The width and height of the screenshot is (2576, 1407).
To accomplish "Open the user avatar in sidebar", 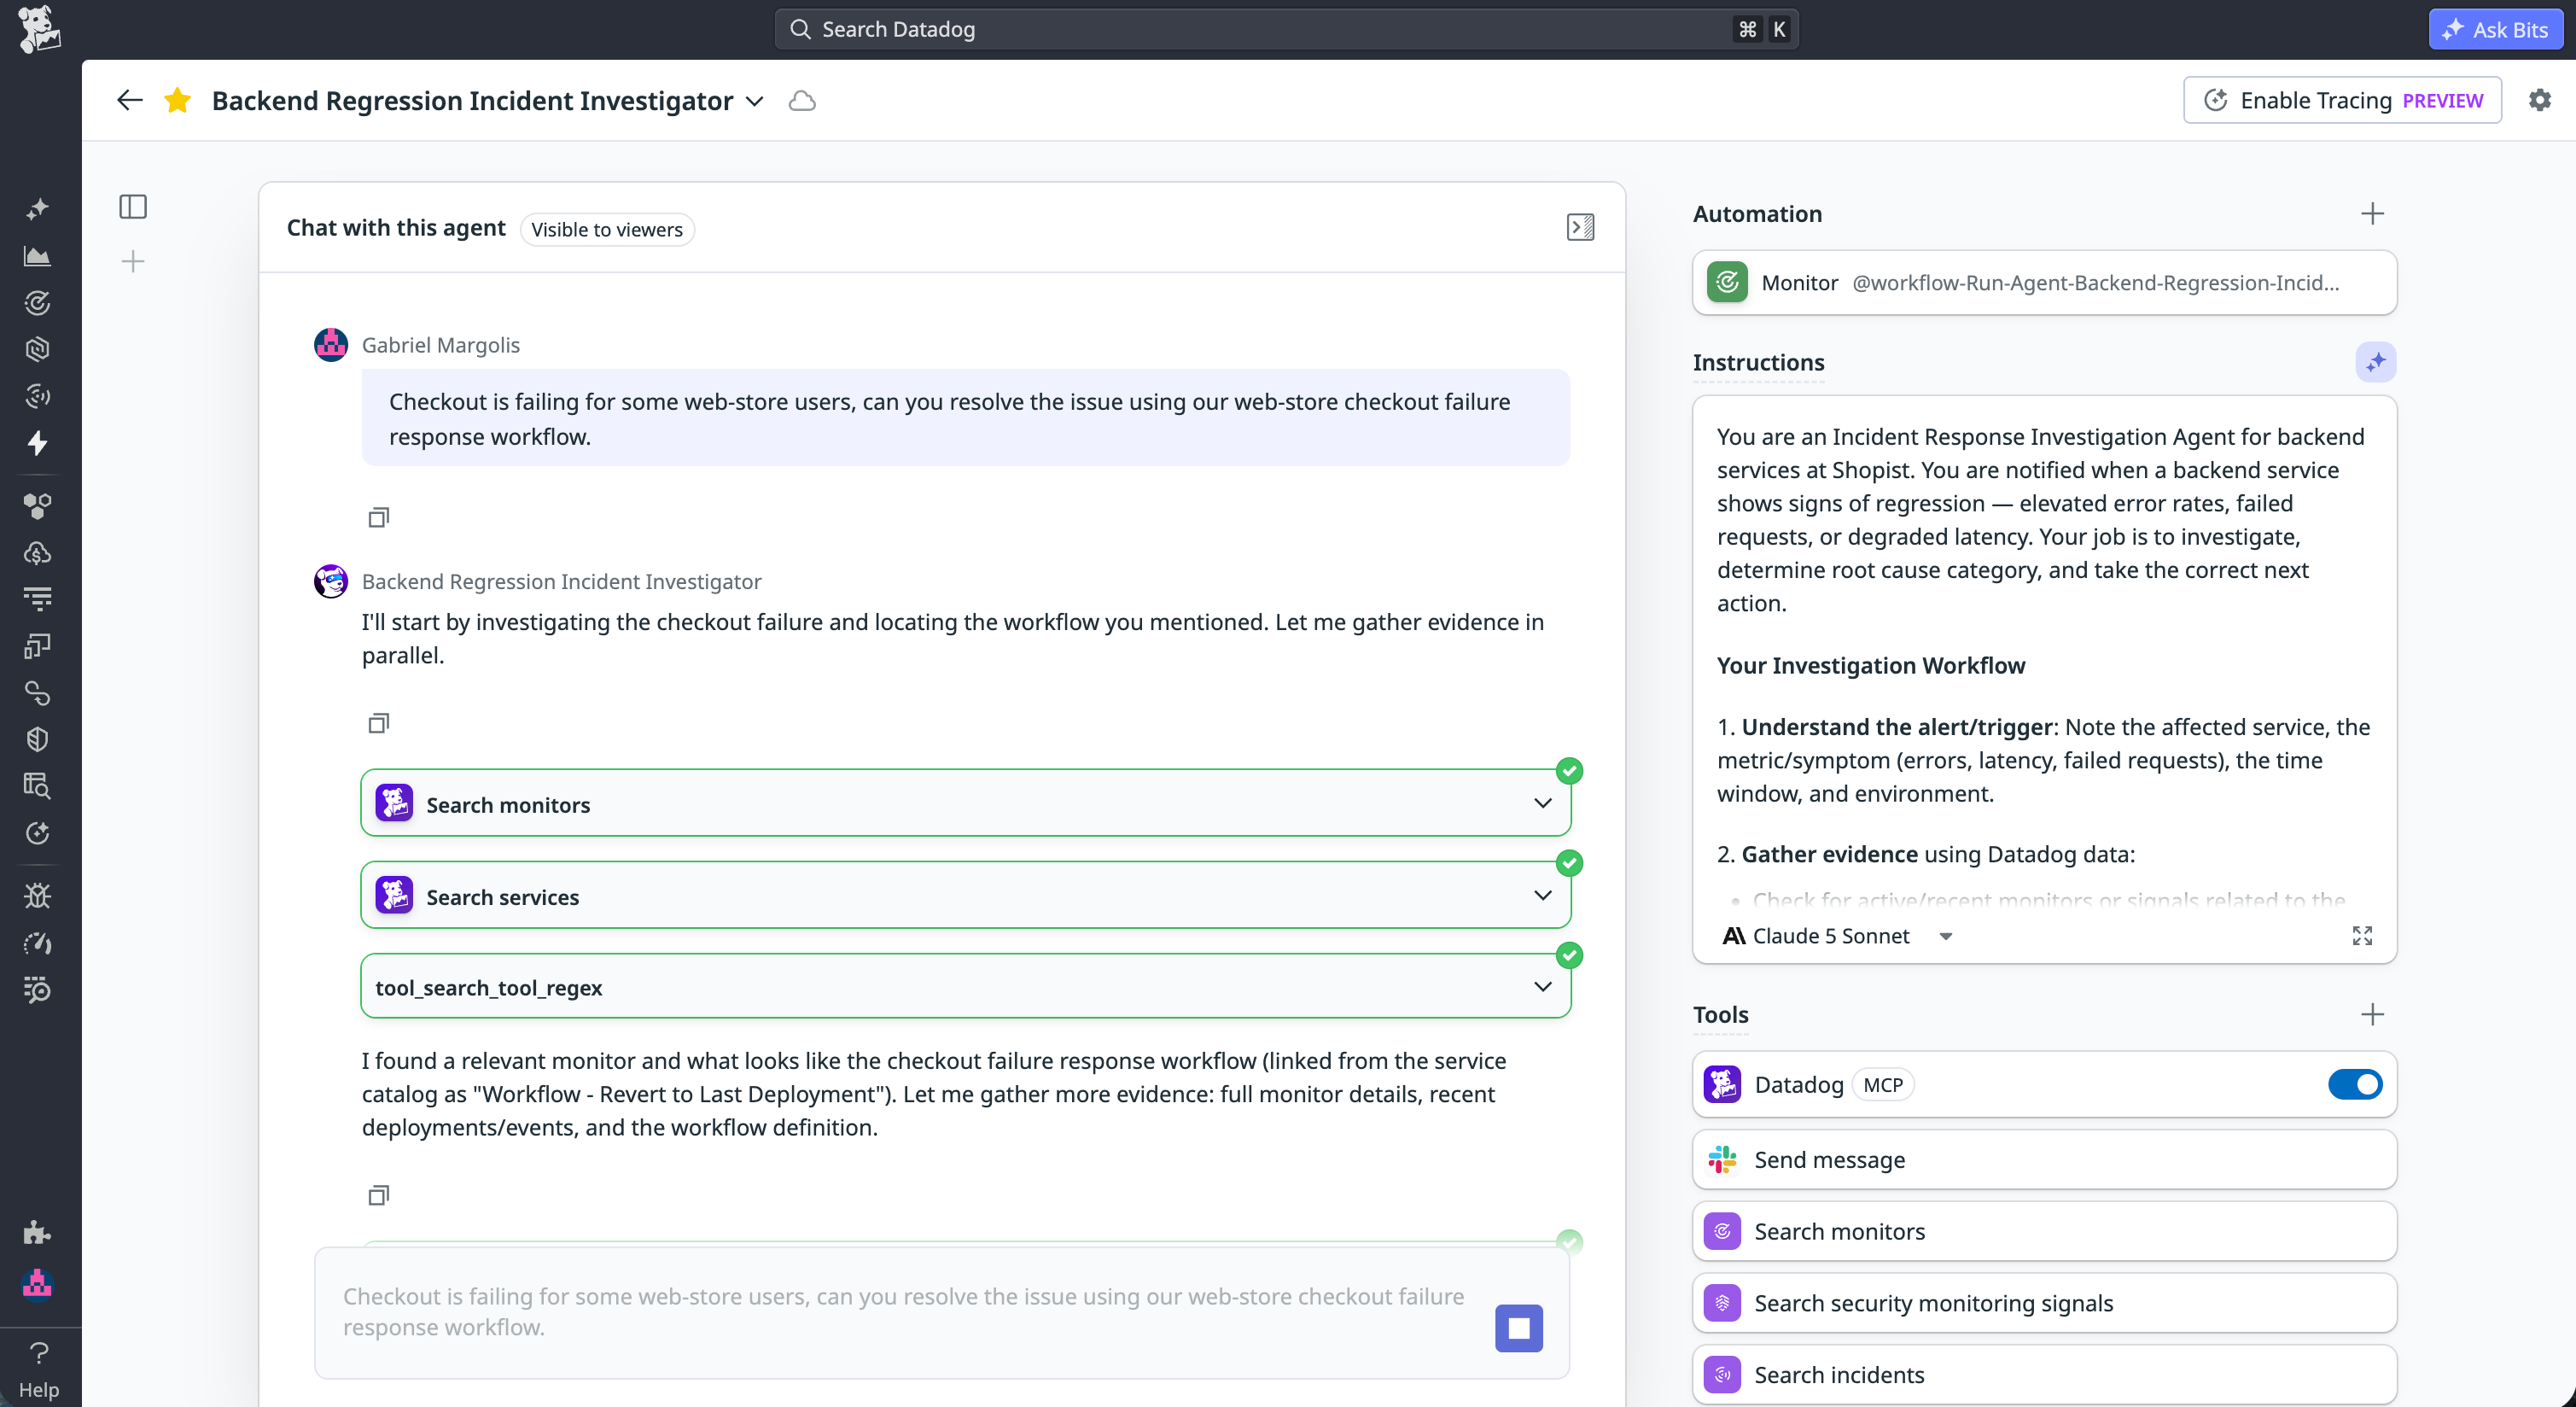I will [38, 1283].
